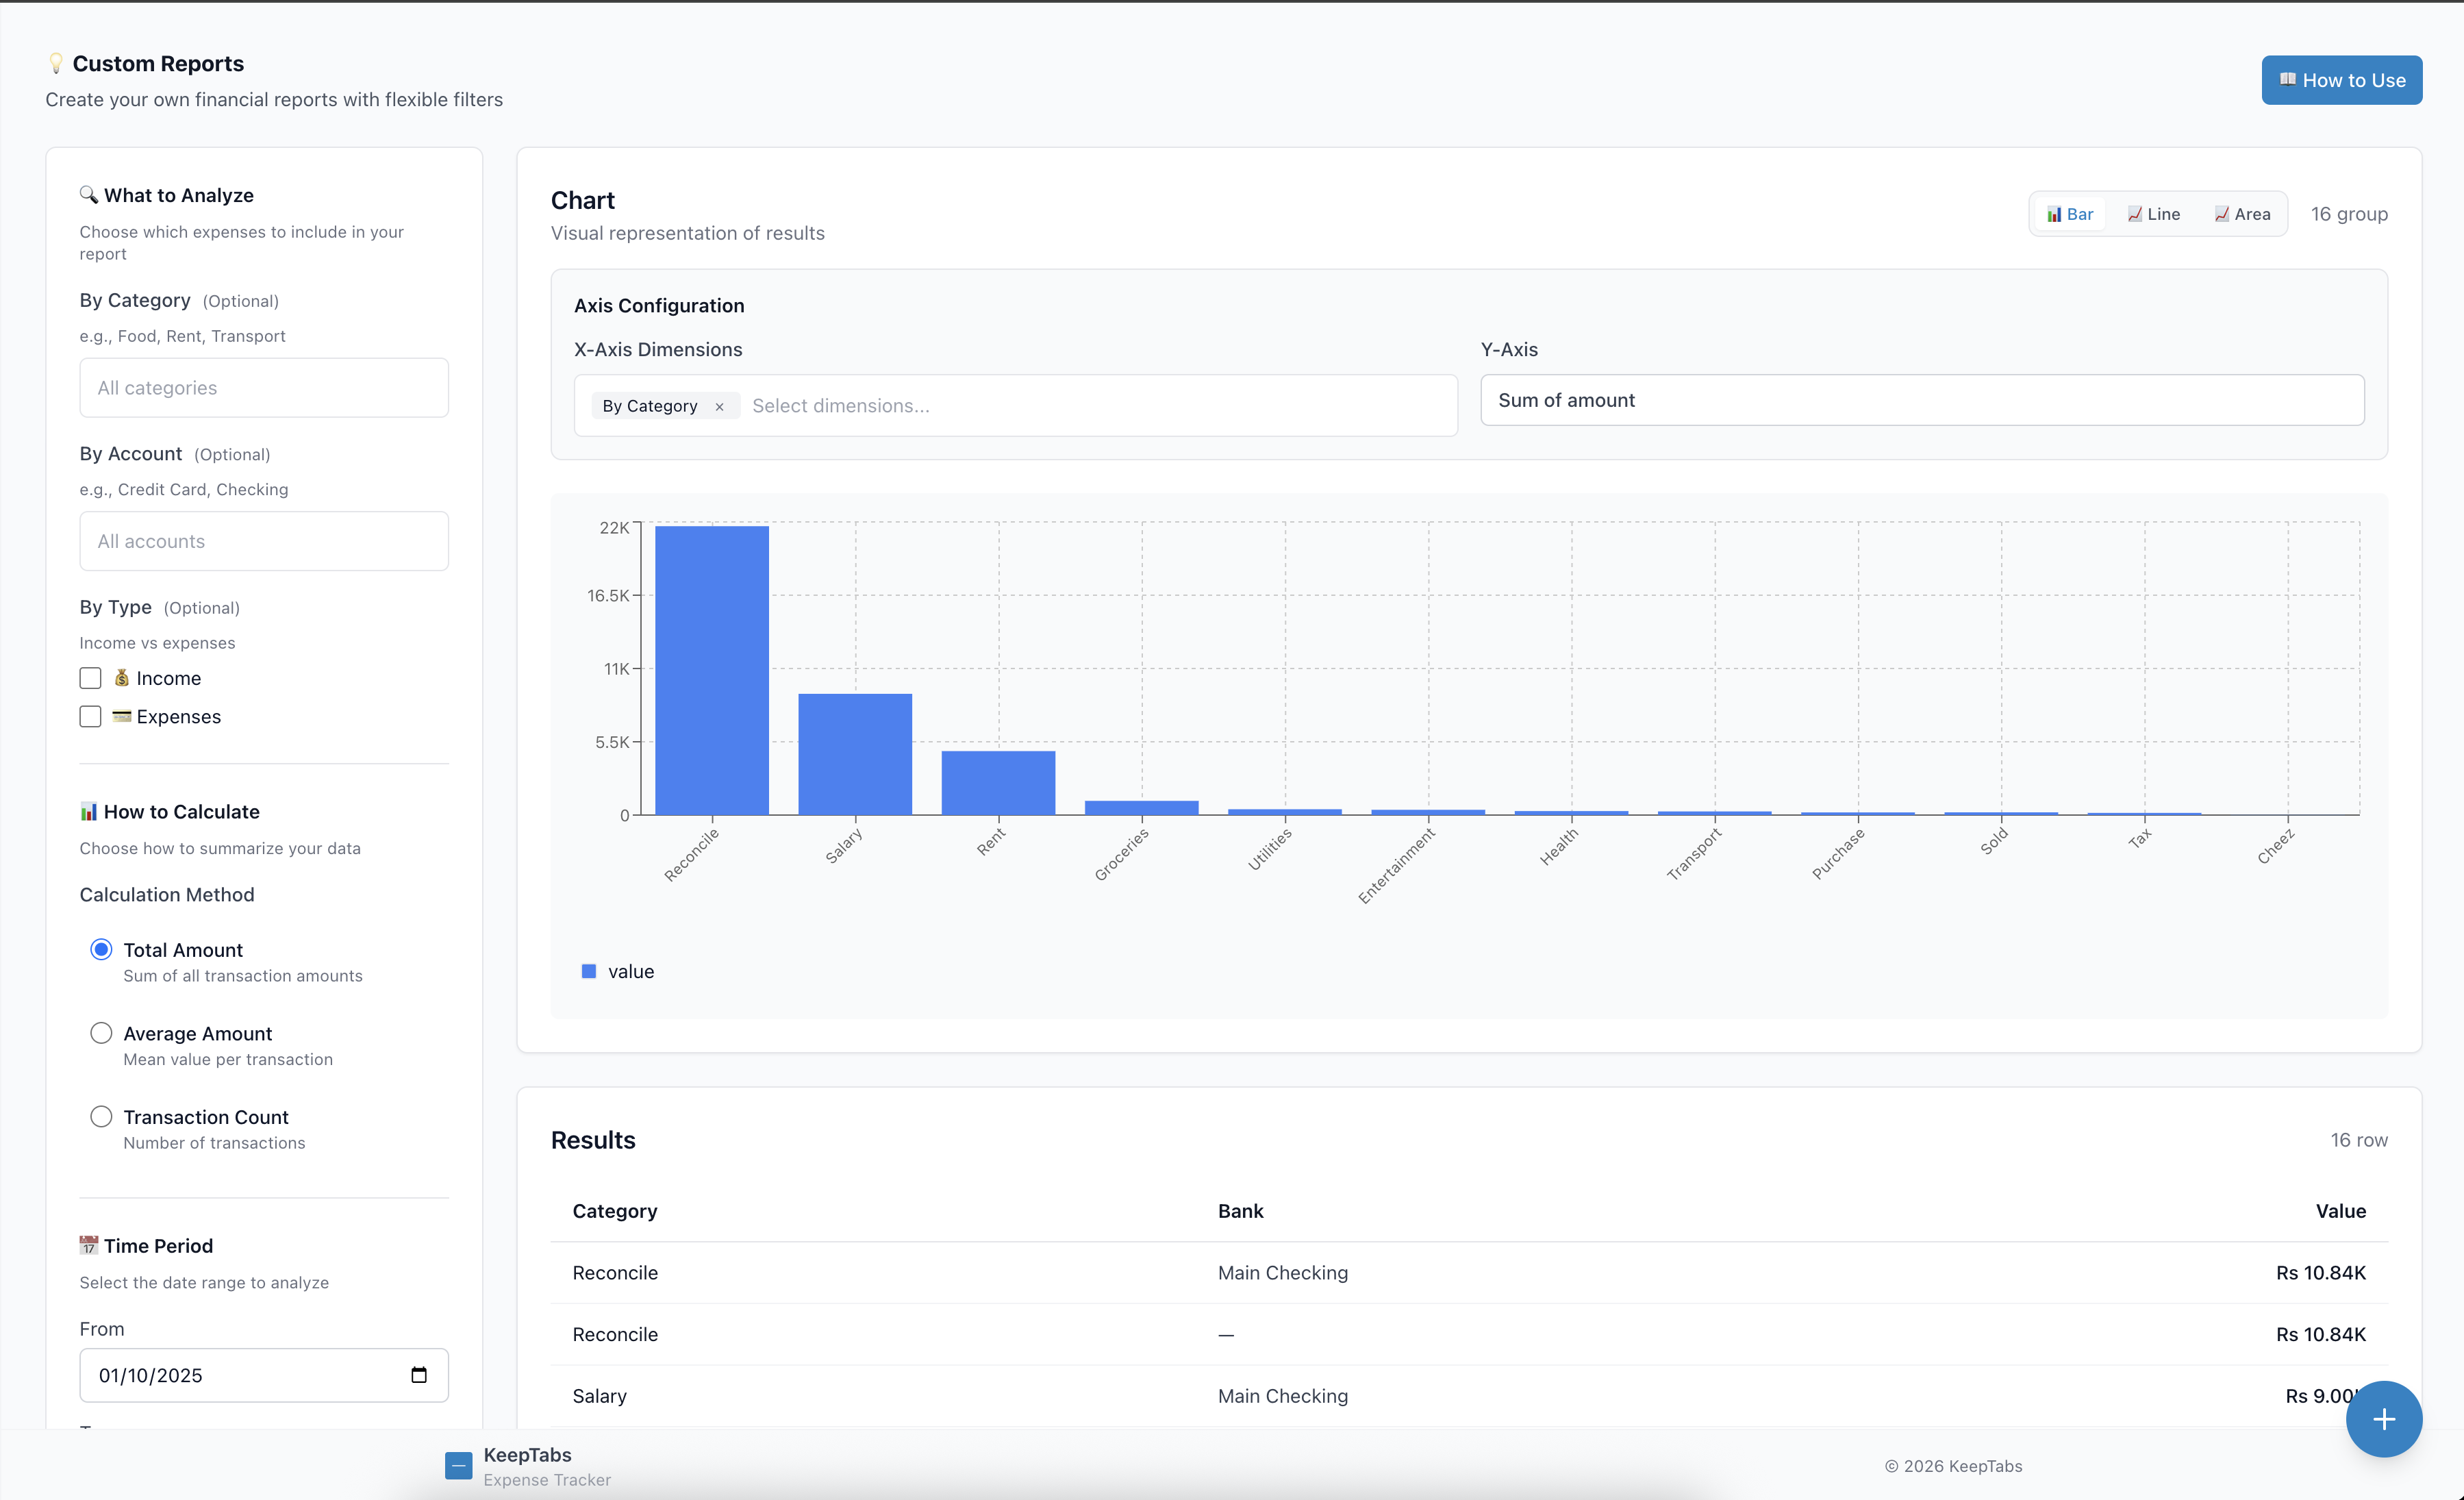Screen dimensions: 2464x1500
Task: Click the calendar icon next to Time Period
Action: pyautogui.click(x=88, y=1245)
